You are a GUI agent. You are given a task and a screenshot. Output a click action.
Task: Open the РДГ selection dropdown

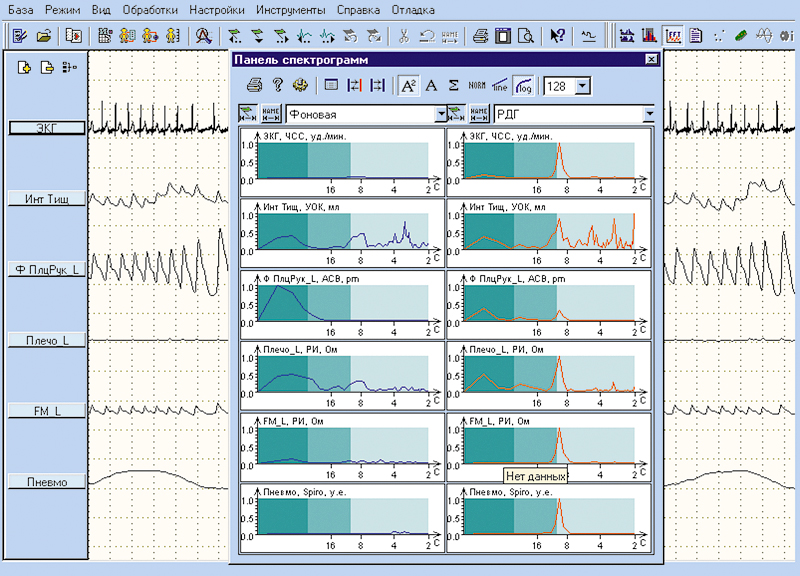[649, 115]
